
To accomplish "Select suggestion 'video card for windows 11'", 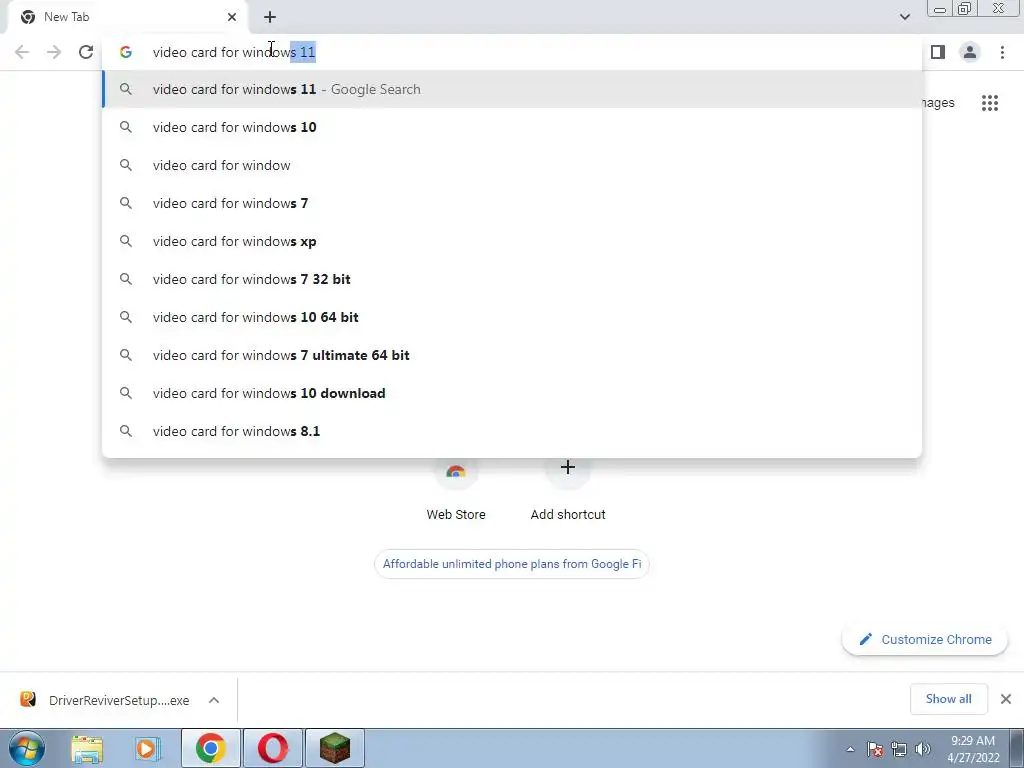I will (x=512, y=89).
